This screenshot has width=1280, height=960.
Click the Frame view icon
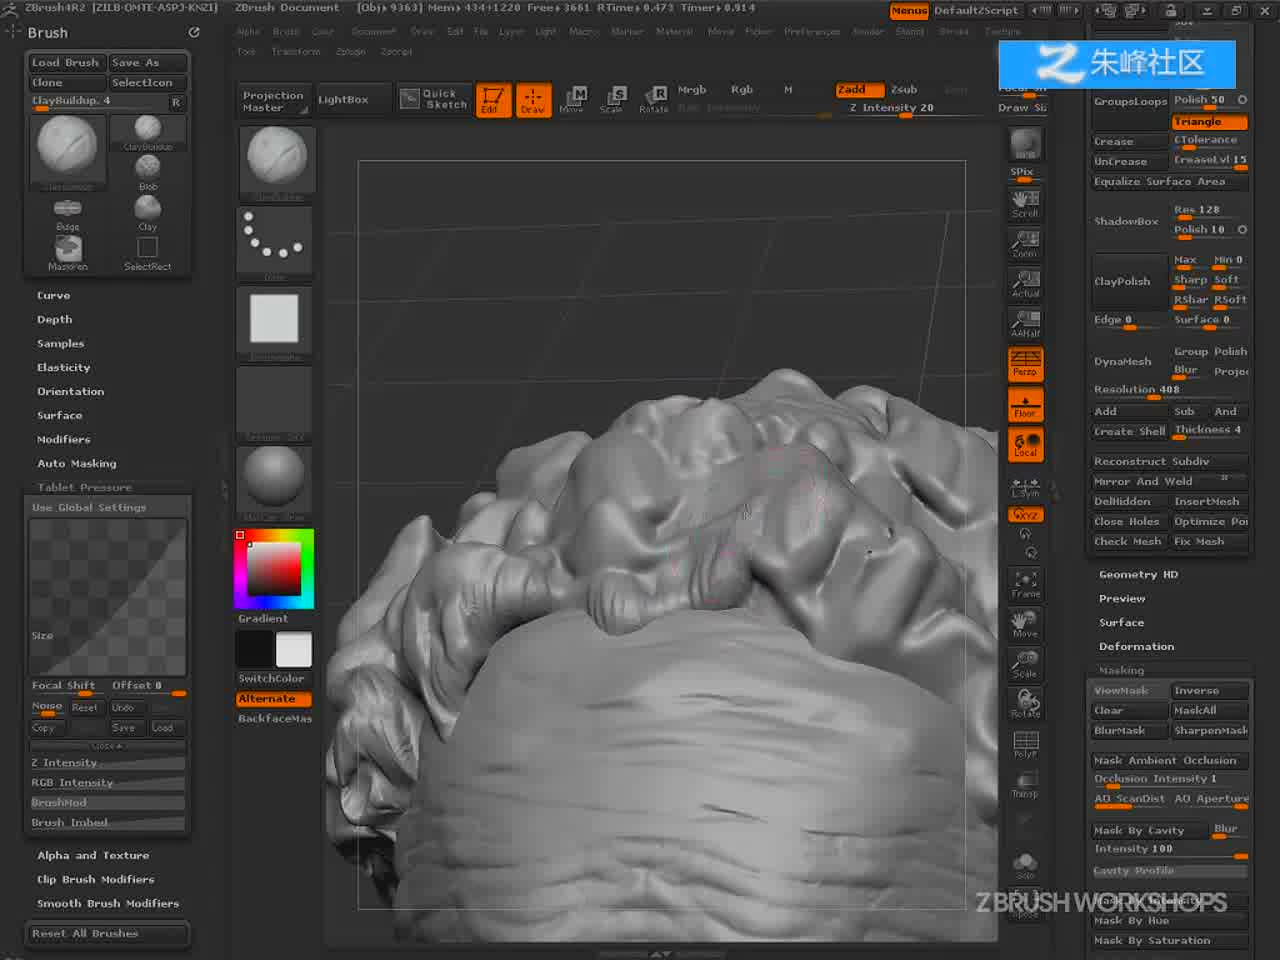1025,585
